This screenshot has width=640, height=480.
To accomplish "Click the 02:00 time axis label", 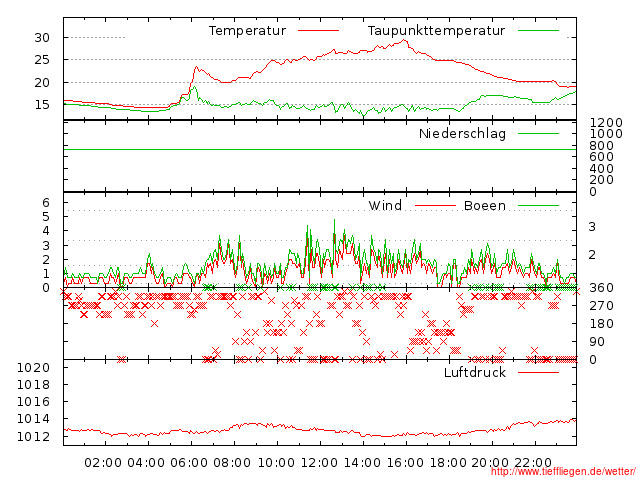I will coord(103,463).
